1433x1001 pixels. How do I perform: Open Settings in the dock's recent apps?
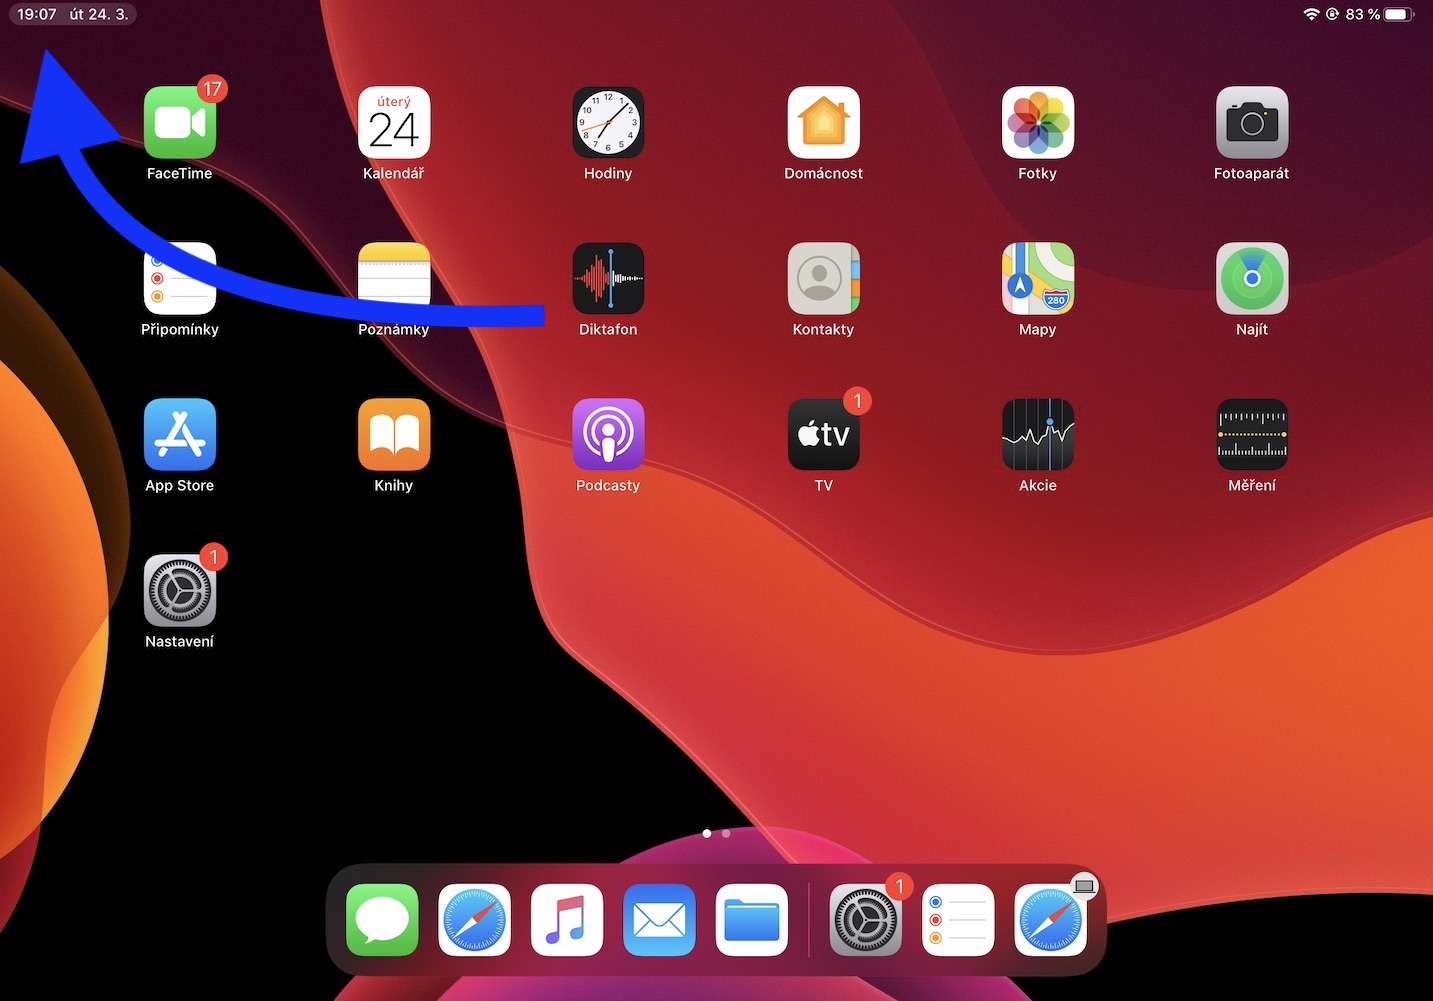point(866,920)
